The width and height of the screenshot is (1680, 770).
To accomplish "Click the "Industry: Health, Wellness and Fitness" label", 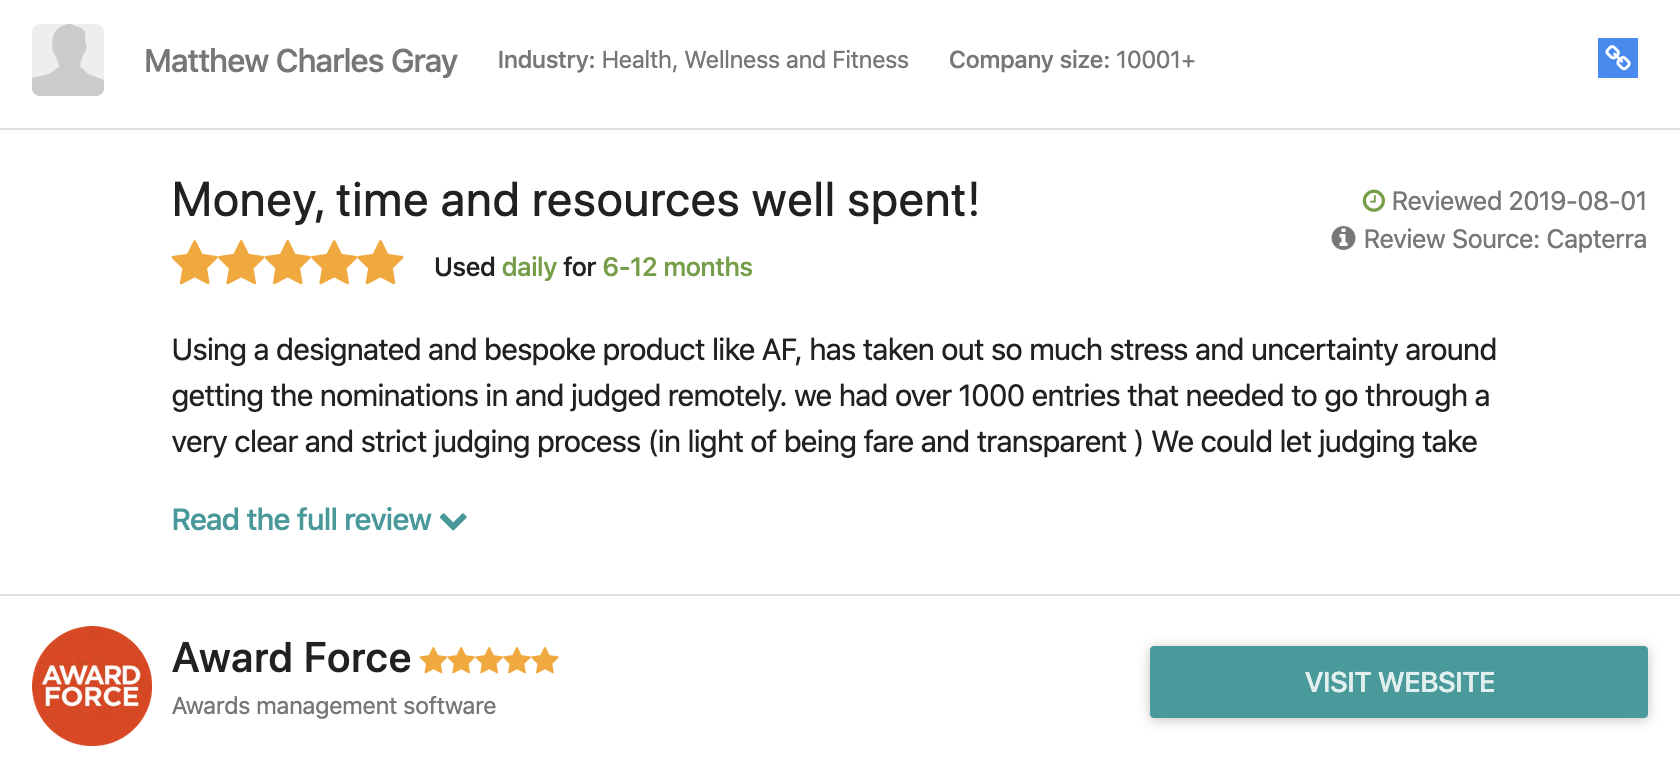I will coord(703,60).
